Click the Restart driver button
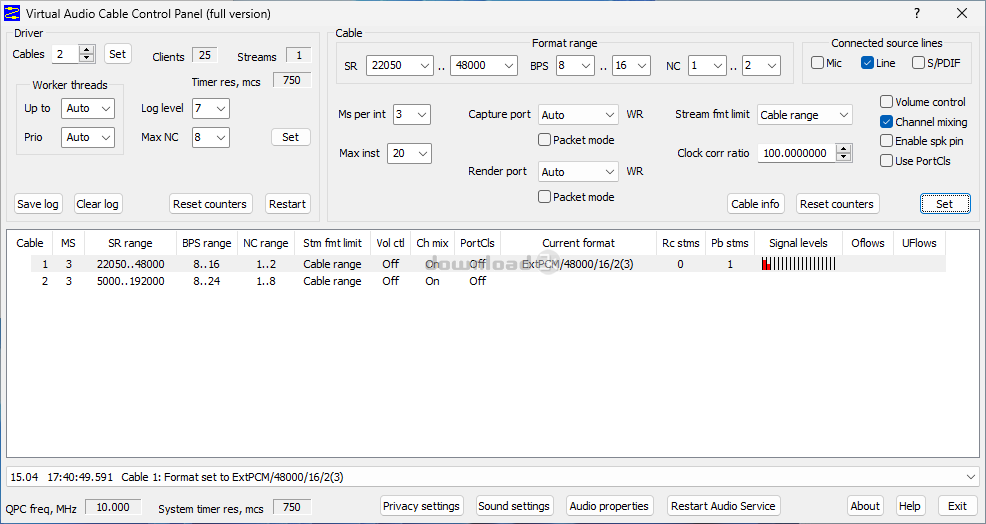The width and height of the screenshot is (986, 524). click(x=287, y=204)
